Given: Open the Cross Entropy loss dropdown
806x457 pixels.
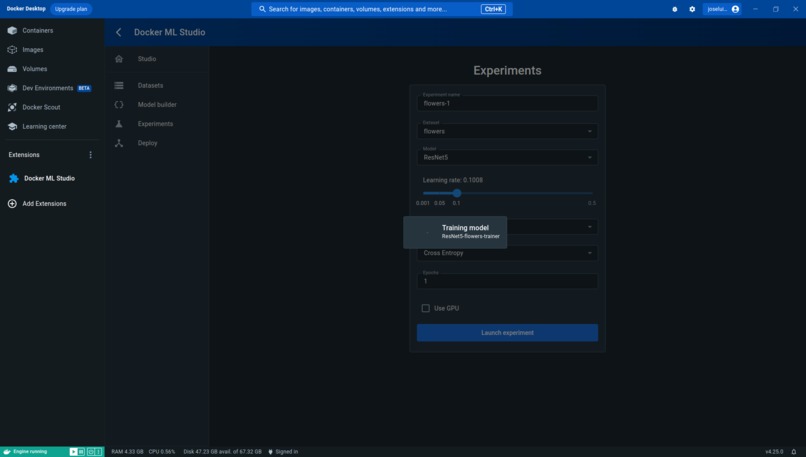Looking at the screenshot, I should [x=507, y=253].
